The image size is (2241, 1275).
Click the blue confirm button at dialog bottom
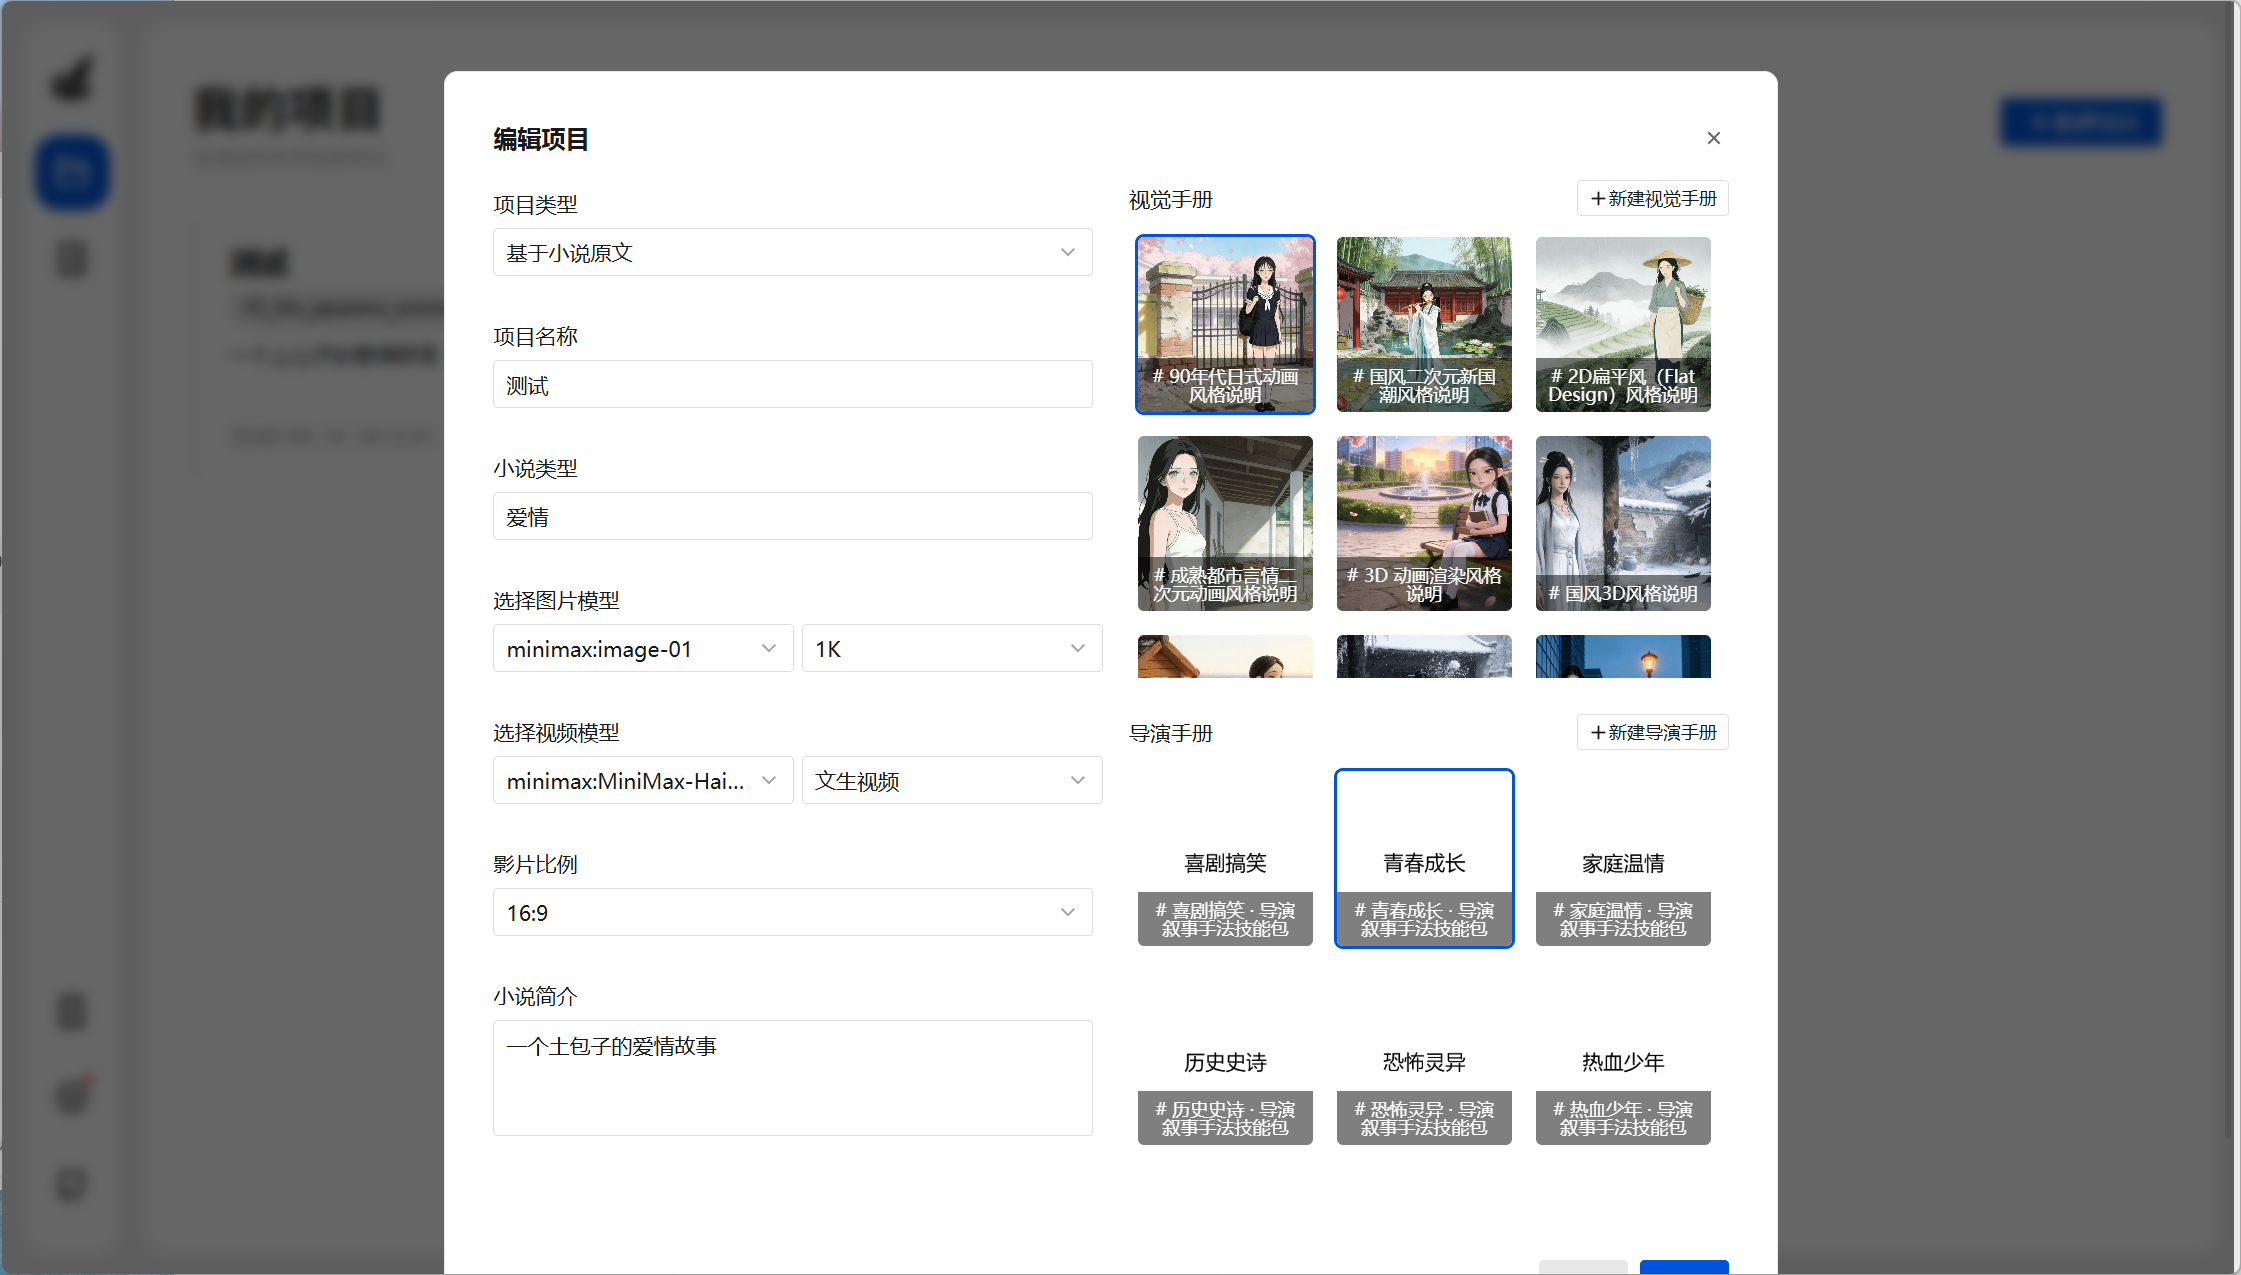point(1684,1267)
